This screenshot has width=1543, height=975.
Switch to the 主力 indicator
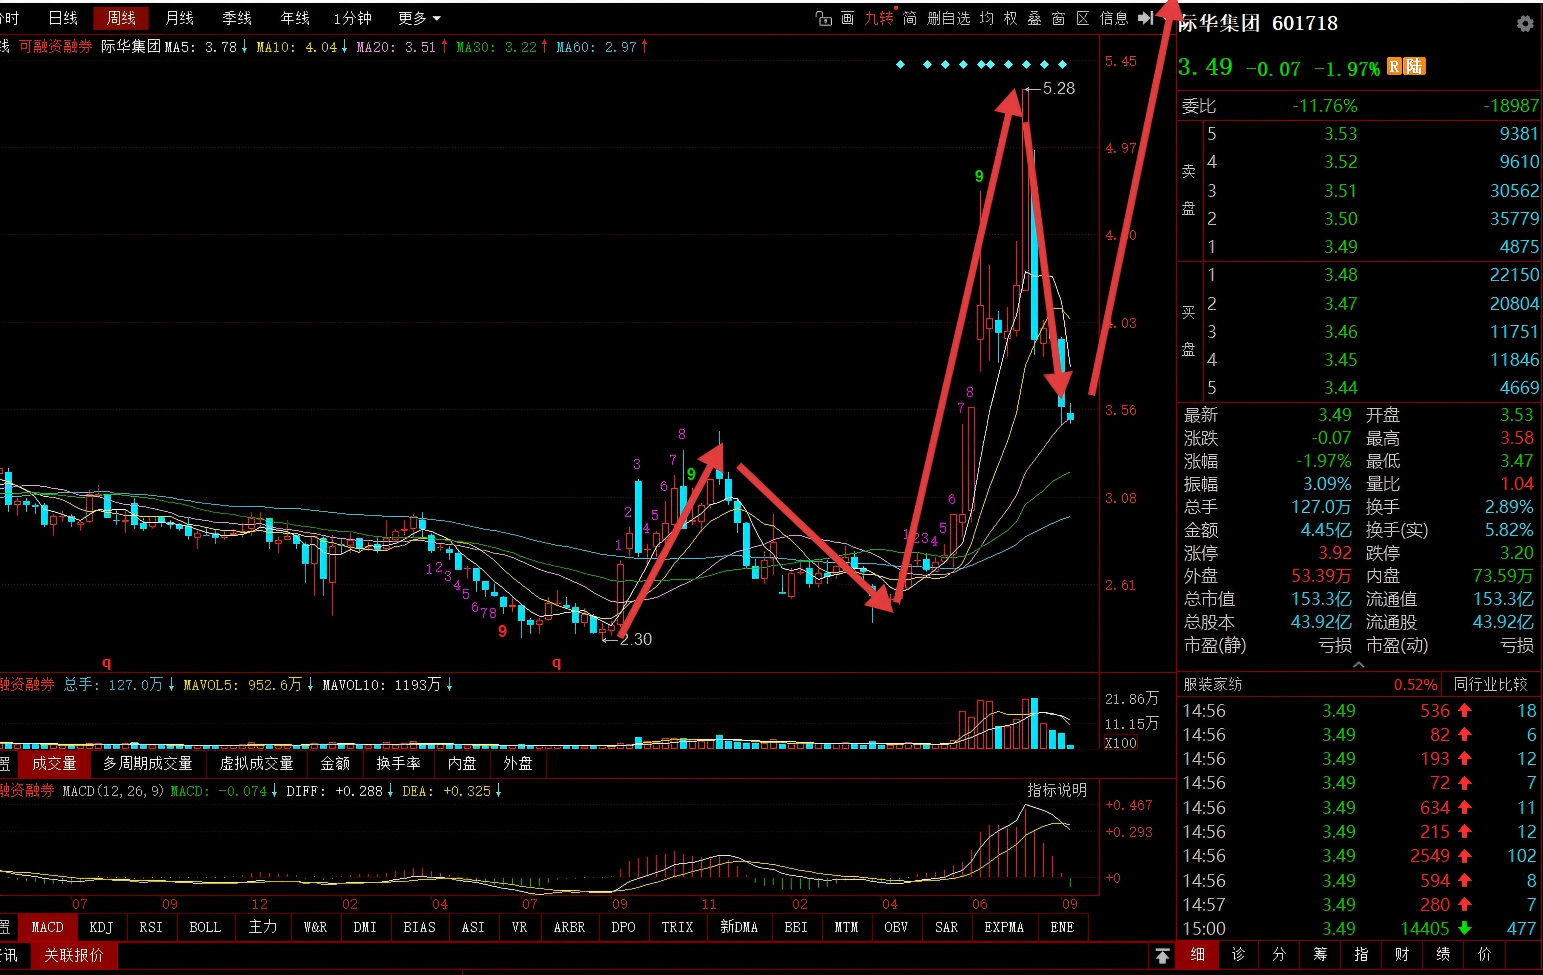(263, 927)
